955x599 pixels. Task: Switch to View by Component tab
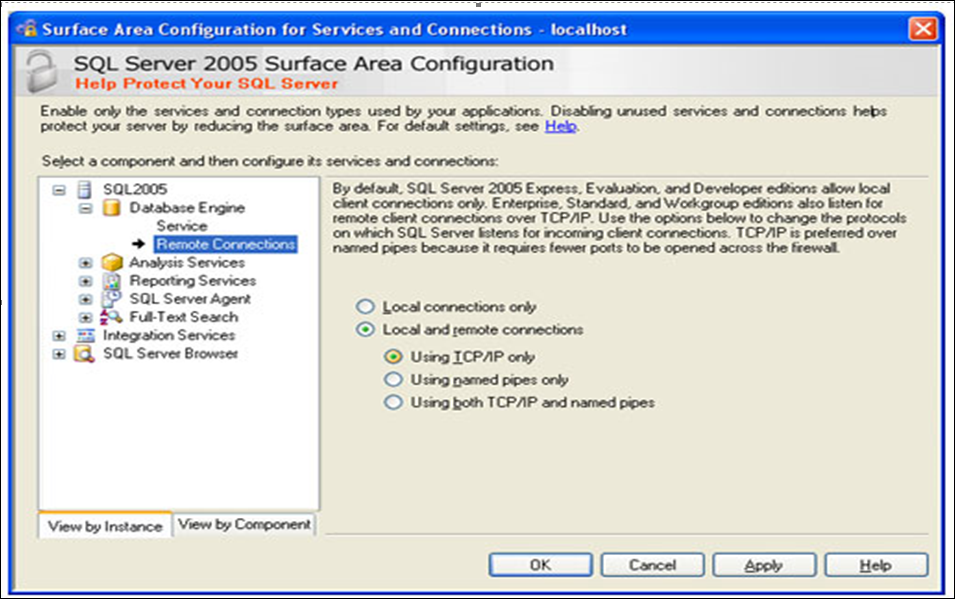point(244,525)
